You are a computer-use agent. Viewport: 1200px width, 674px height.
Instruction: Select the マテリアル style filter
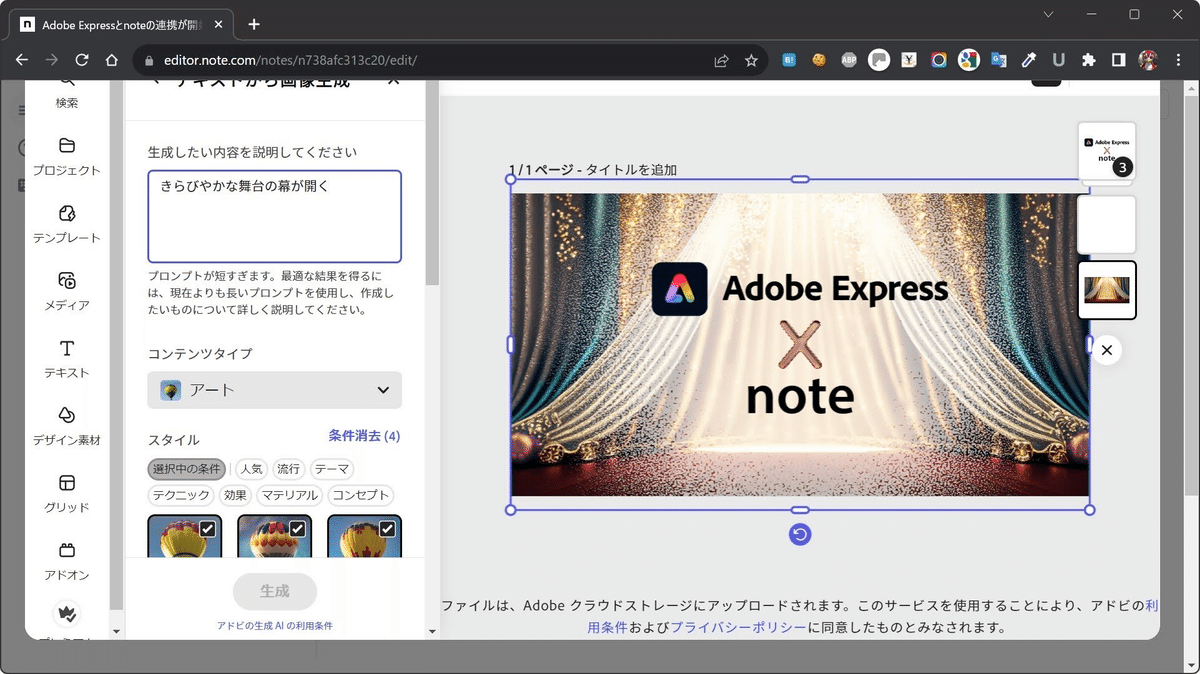[289, 495]
